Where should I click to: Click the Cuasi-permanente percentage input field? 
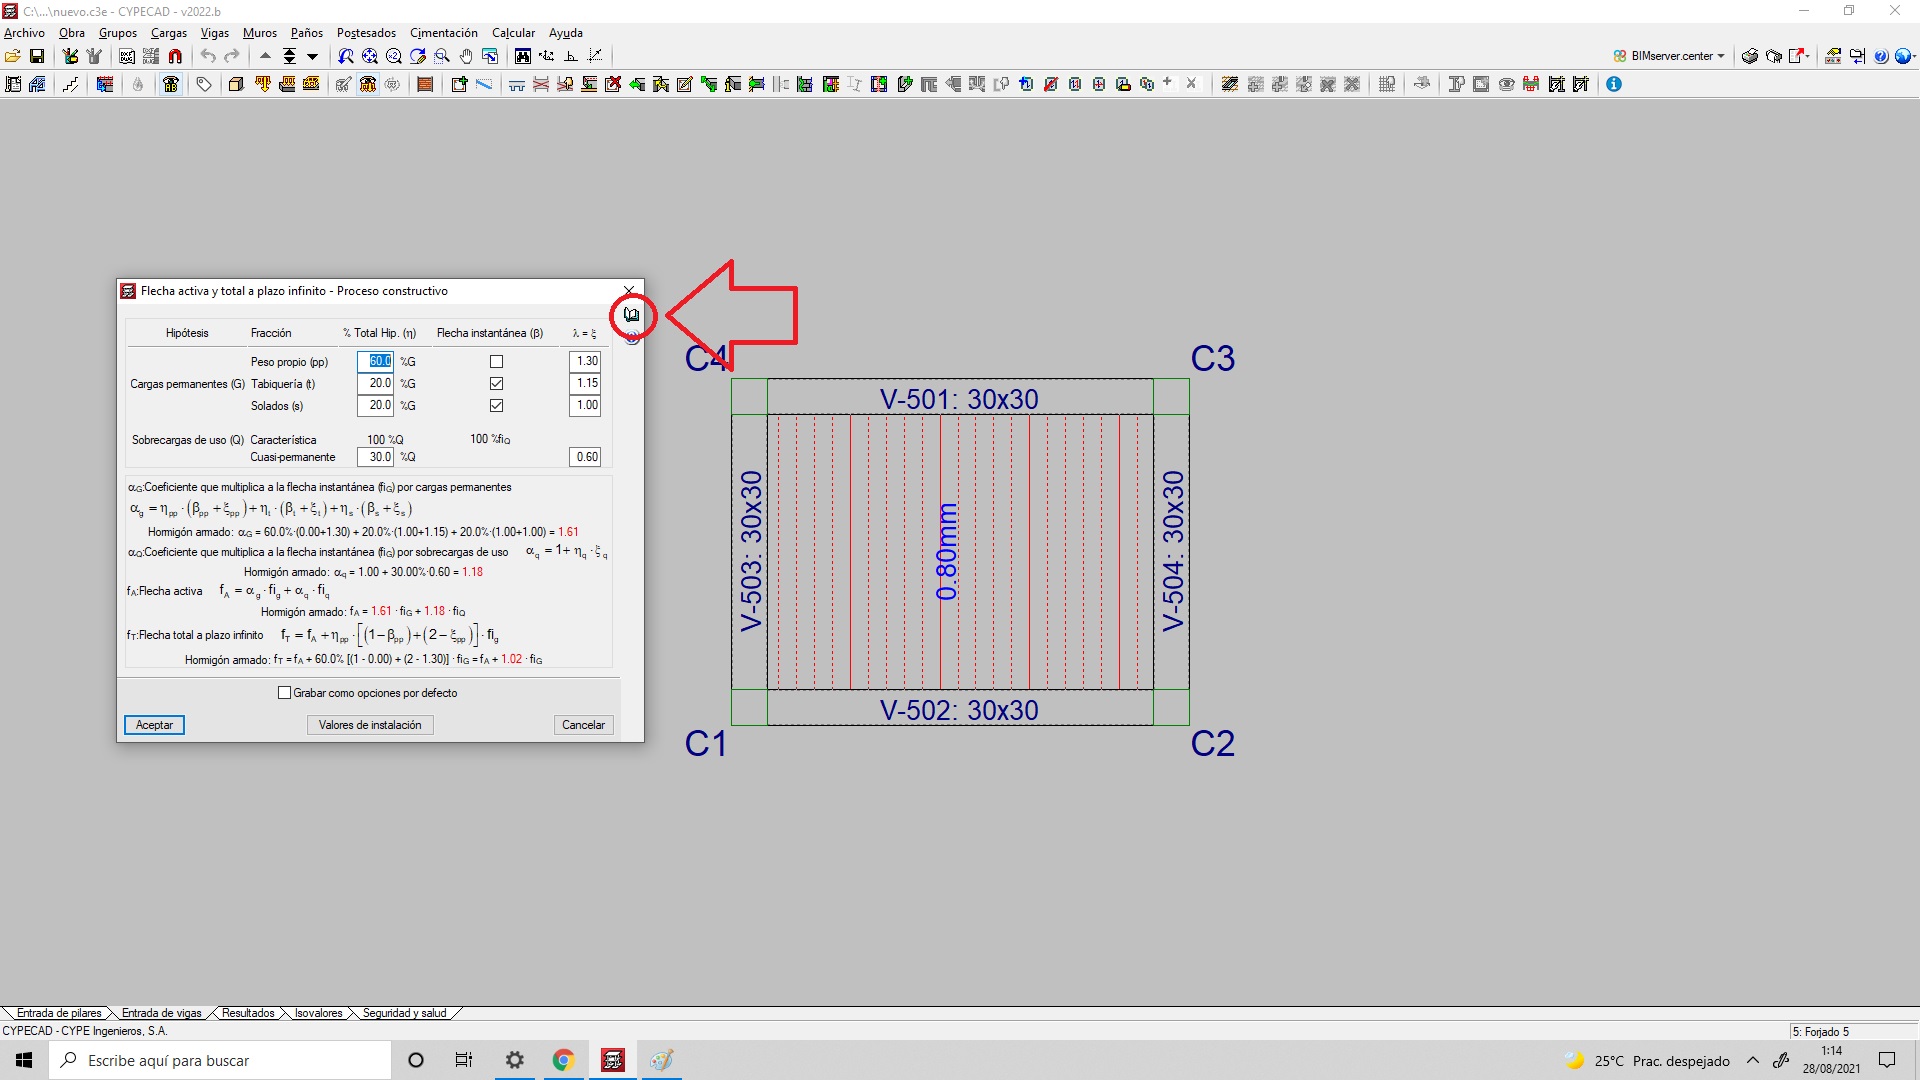coord(376,457)
